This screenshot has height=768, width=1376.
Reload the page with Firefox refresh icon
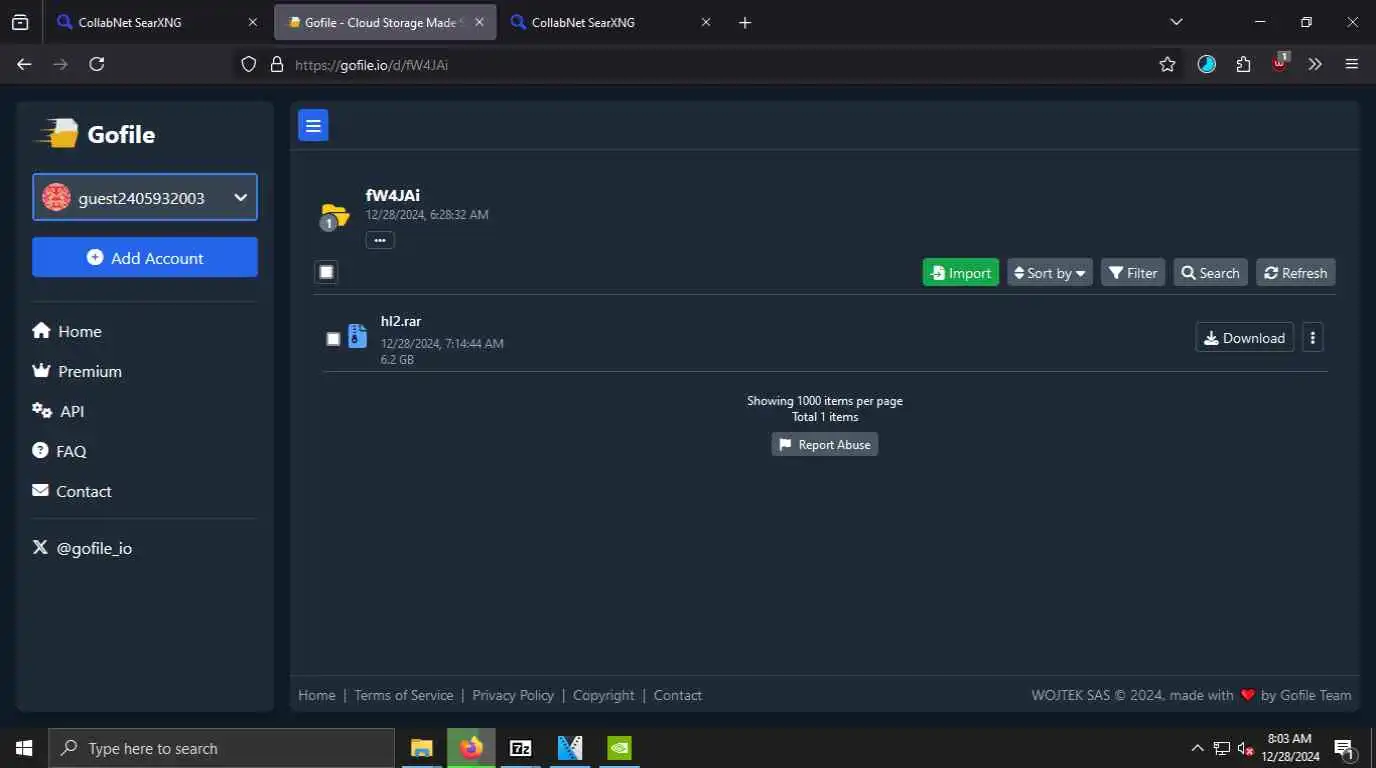click(x=96, y=64)
